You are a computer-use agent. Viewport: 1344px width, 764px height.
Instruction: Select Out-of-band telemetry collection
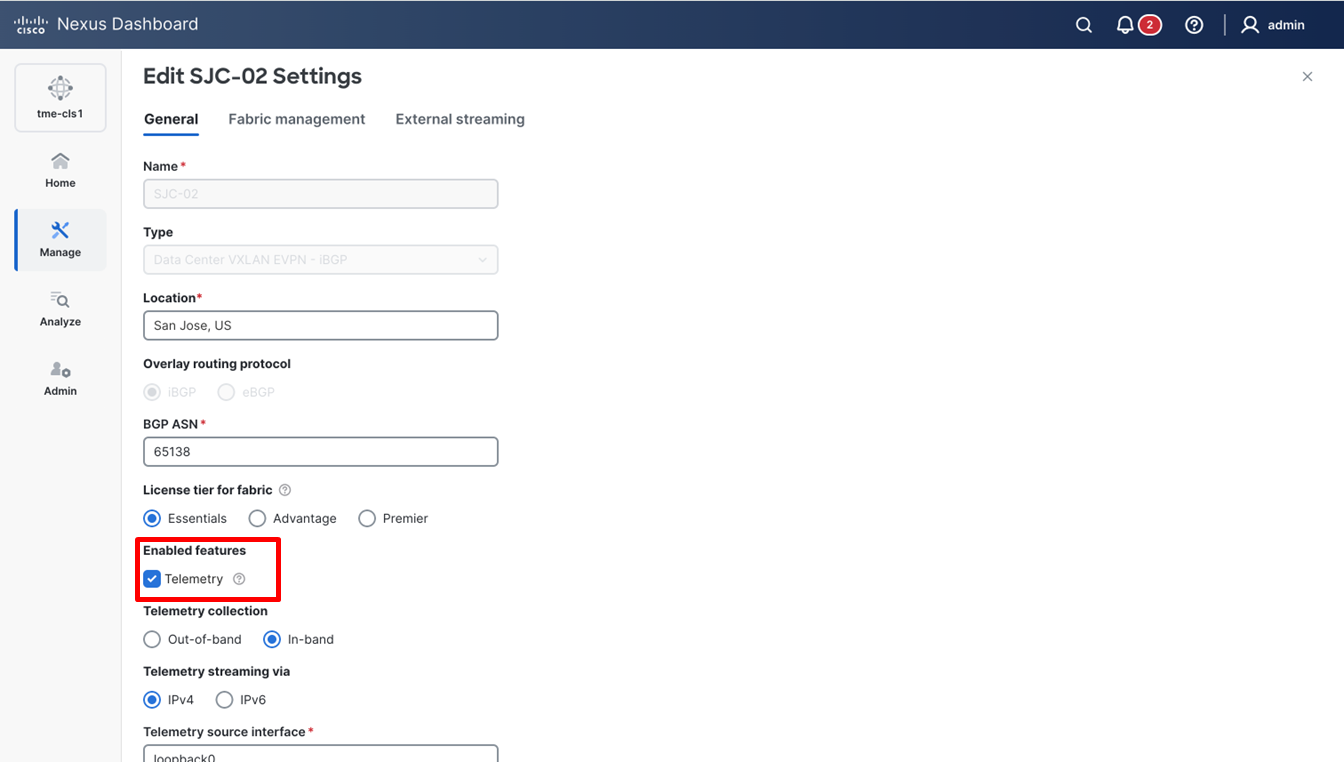click(152, 639)
